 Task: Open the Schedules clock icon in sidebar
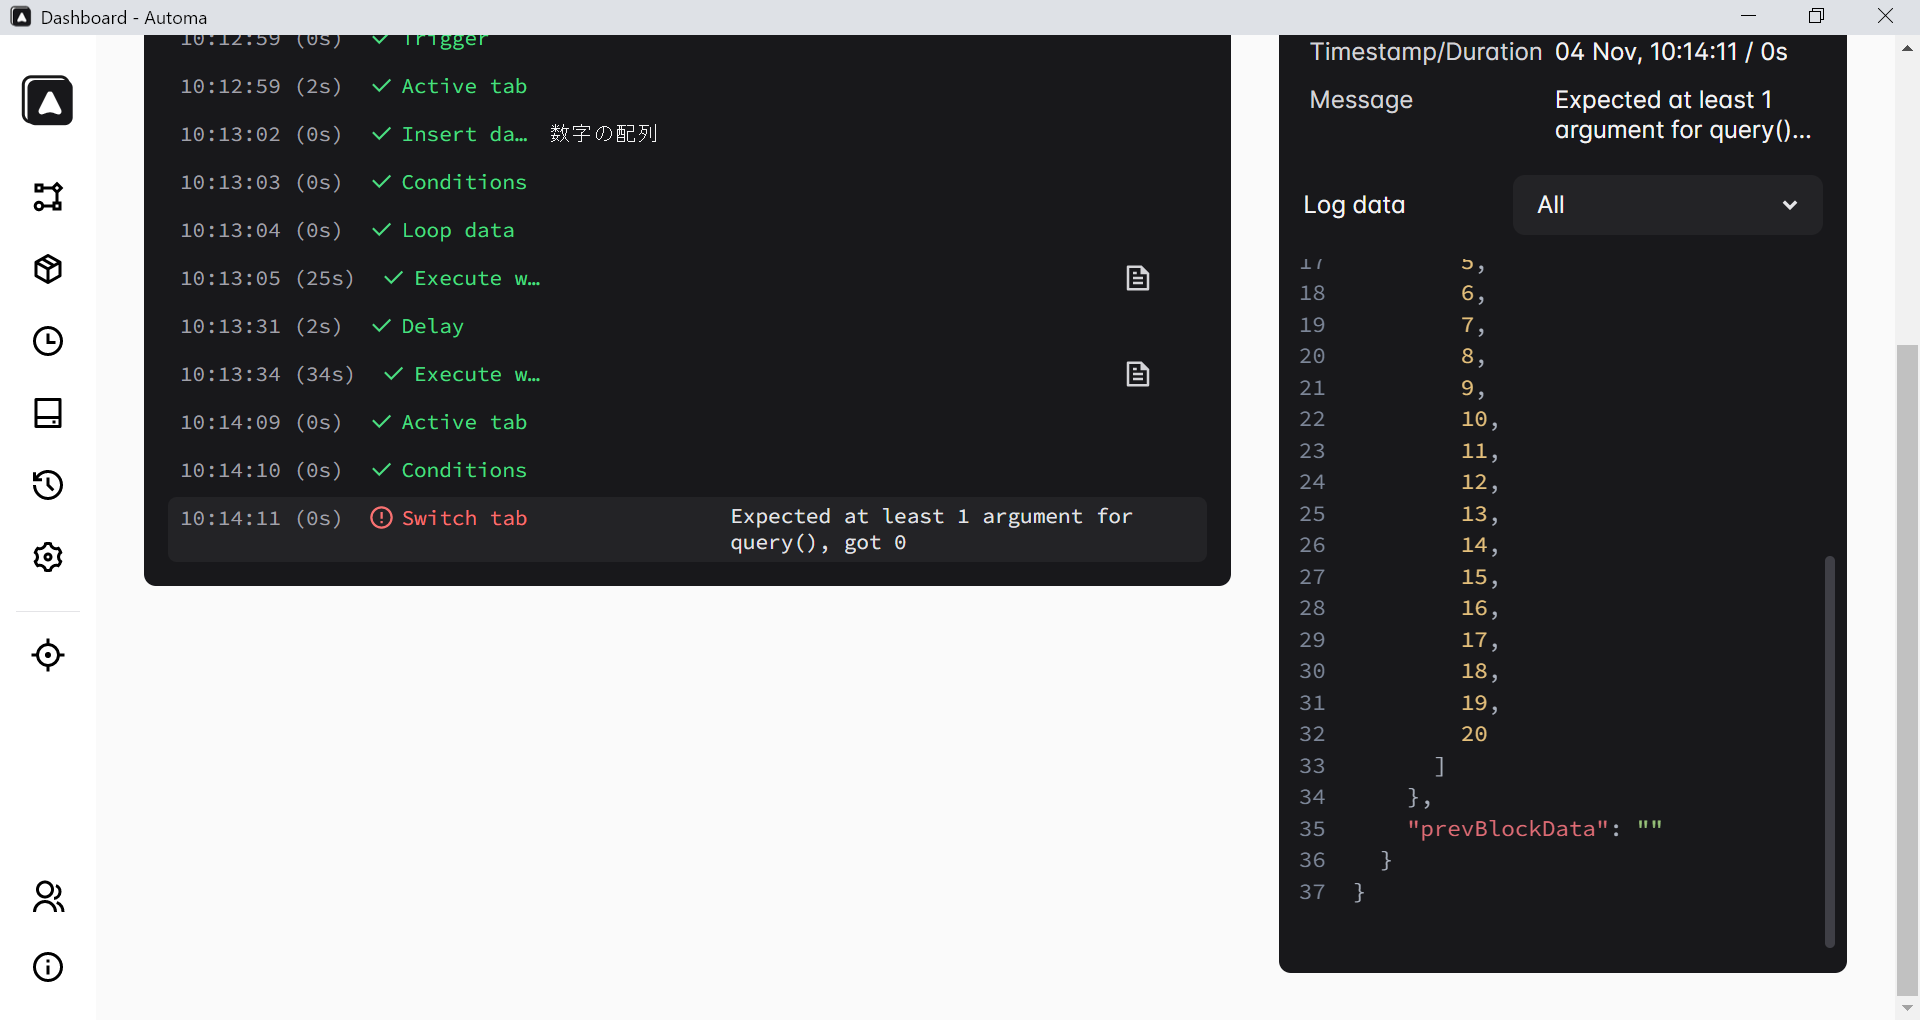pos(47,341)
